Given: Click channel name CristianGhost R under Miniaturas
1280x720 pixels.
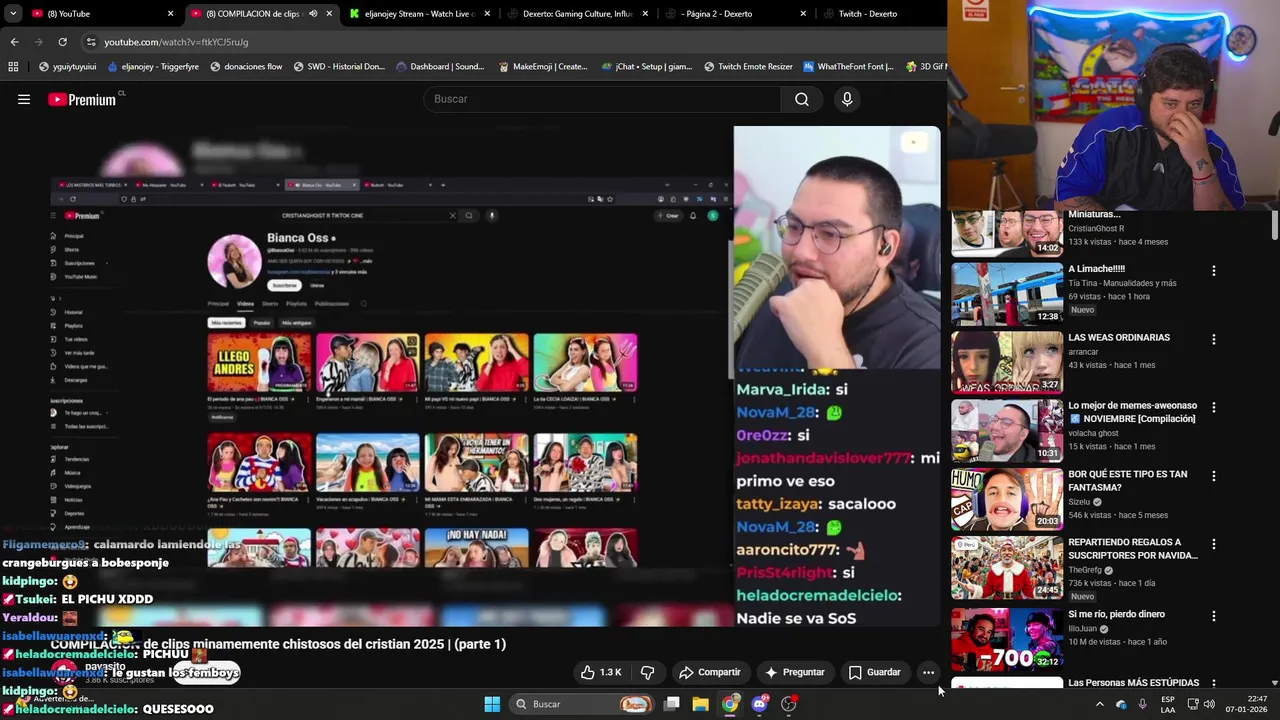Looking at the screenshot, I should pyautogui.click(x=1096, y=229).
